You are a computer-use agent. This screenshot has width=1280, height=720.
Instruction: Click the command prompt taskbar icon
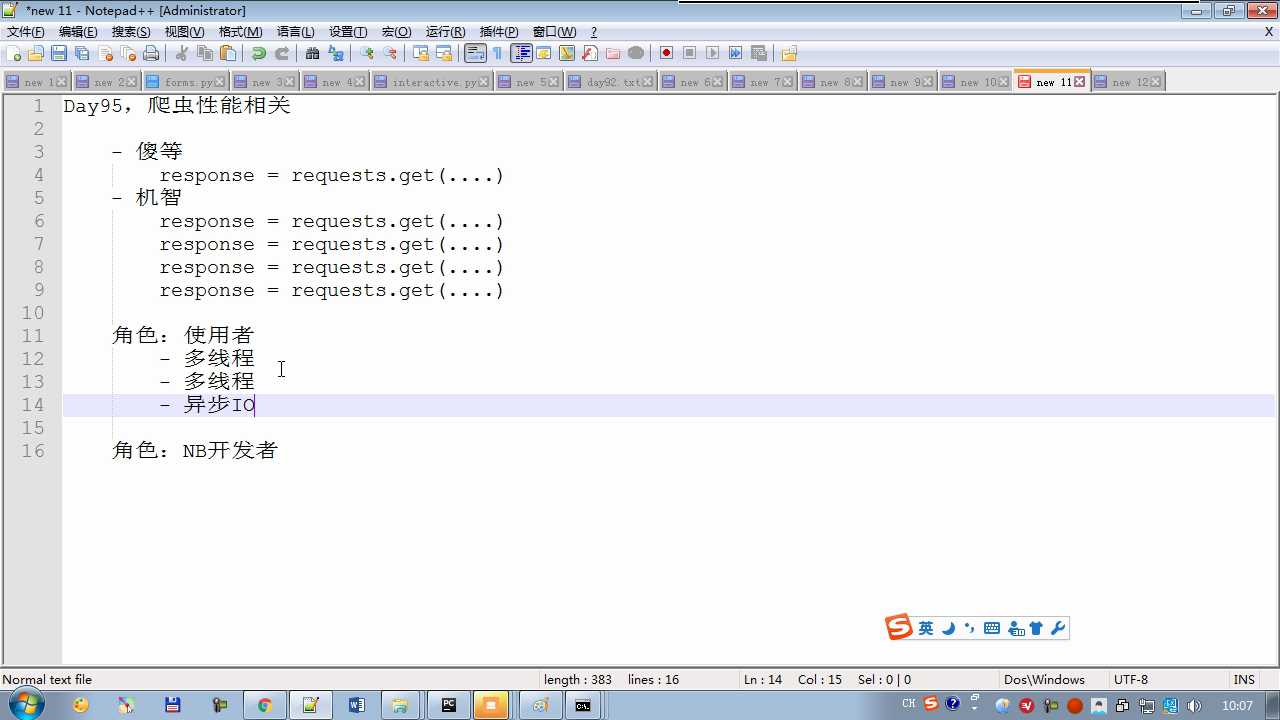pyautogui.click(x=582, y=705)
